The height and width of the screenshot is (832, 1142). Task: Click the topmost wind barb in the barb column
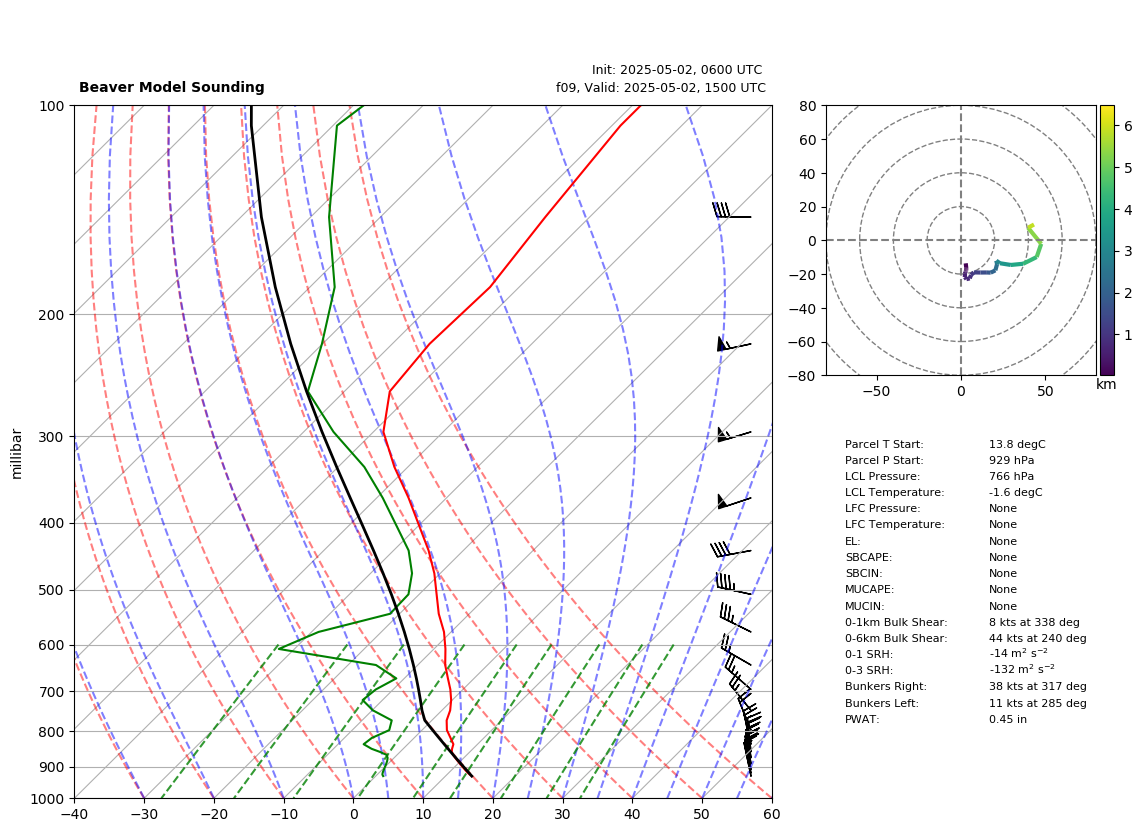(731, 211)
